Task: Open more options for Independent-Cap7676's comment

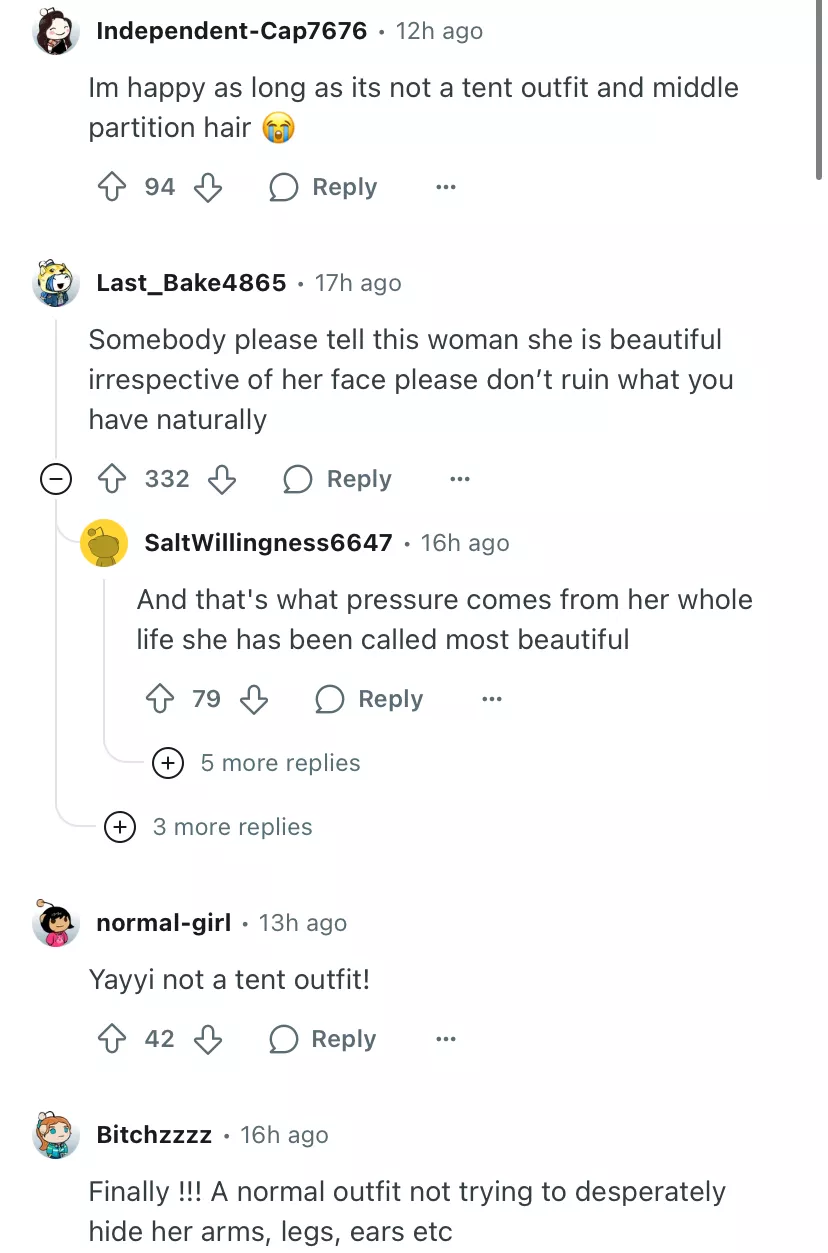Action: [446, 187]
